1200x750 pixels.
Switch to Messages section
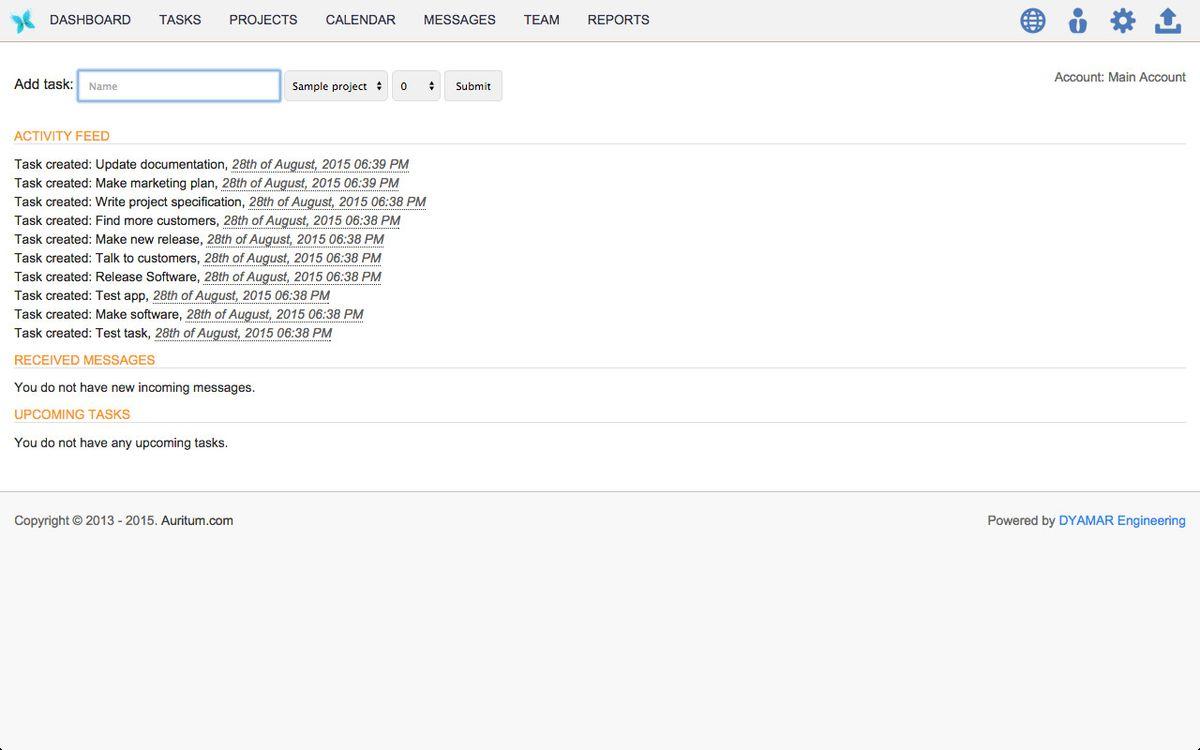point(459,20)
